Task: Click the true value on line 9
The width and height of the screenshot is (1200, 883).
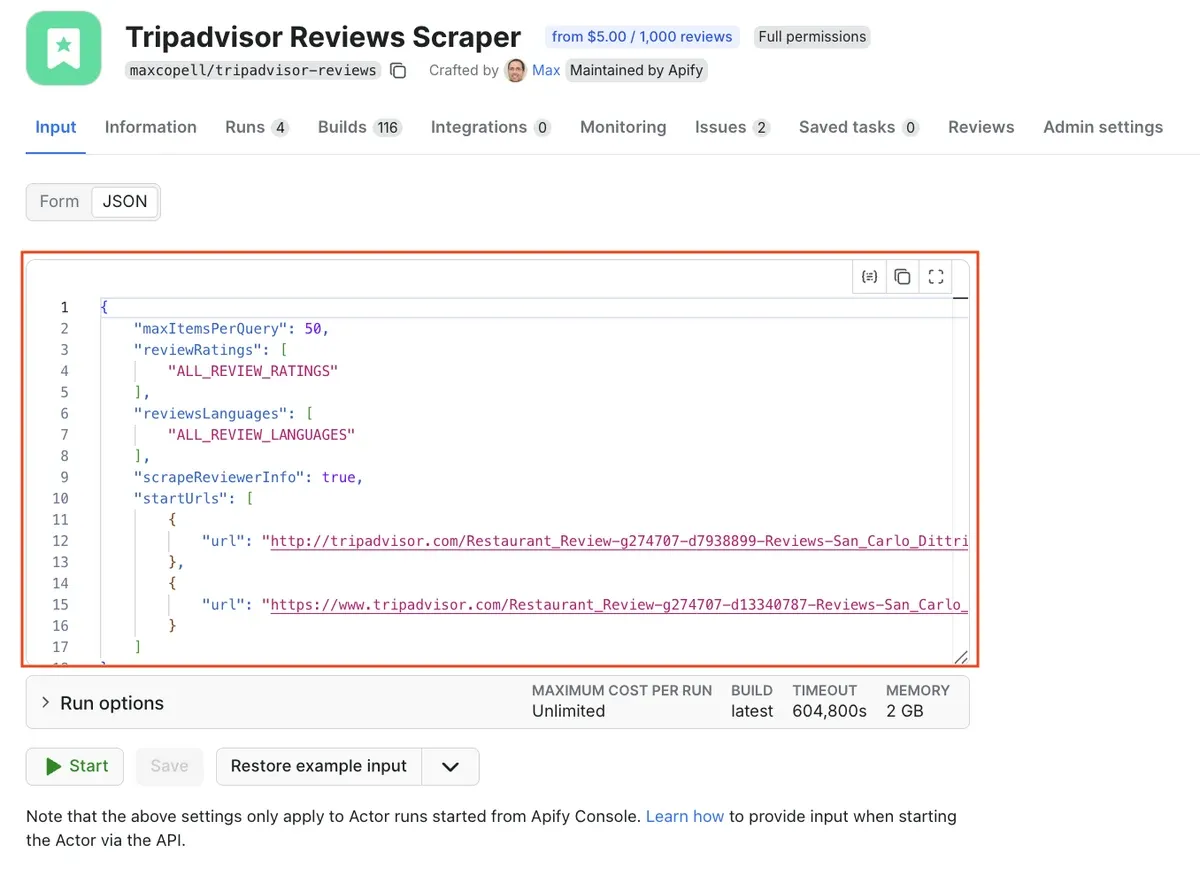Action: [x=338, y=477]
